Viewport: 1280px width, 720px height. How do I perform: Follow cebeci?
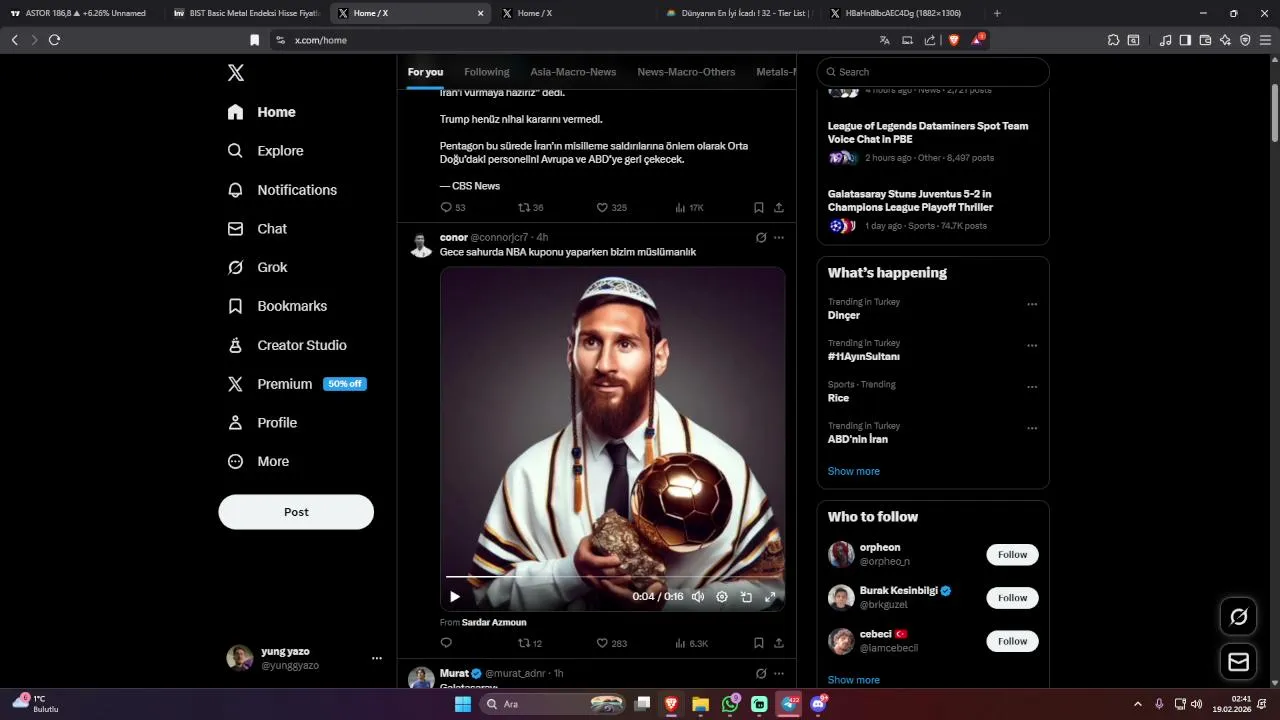pyautogui.click(x=1012, y=641)
